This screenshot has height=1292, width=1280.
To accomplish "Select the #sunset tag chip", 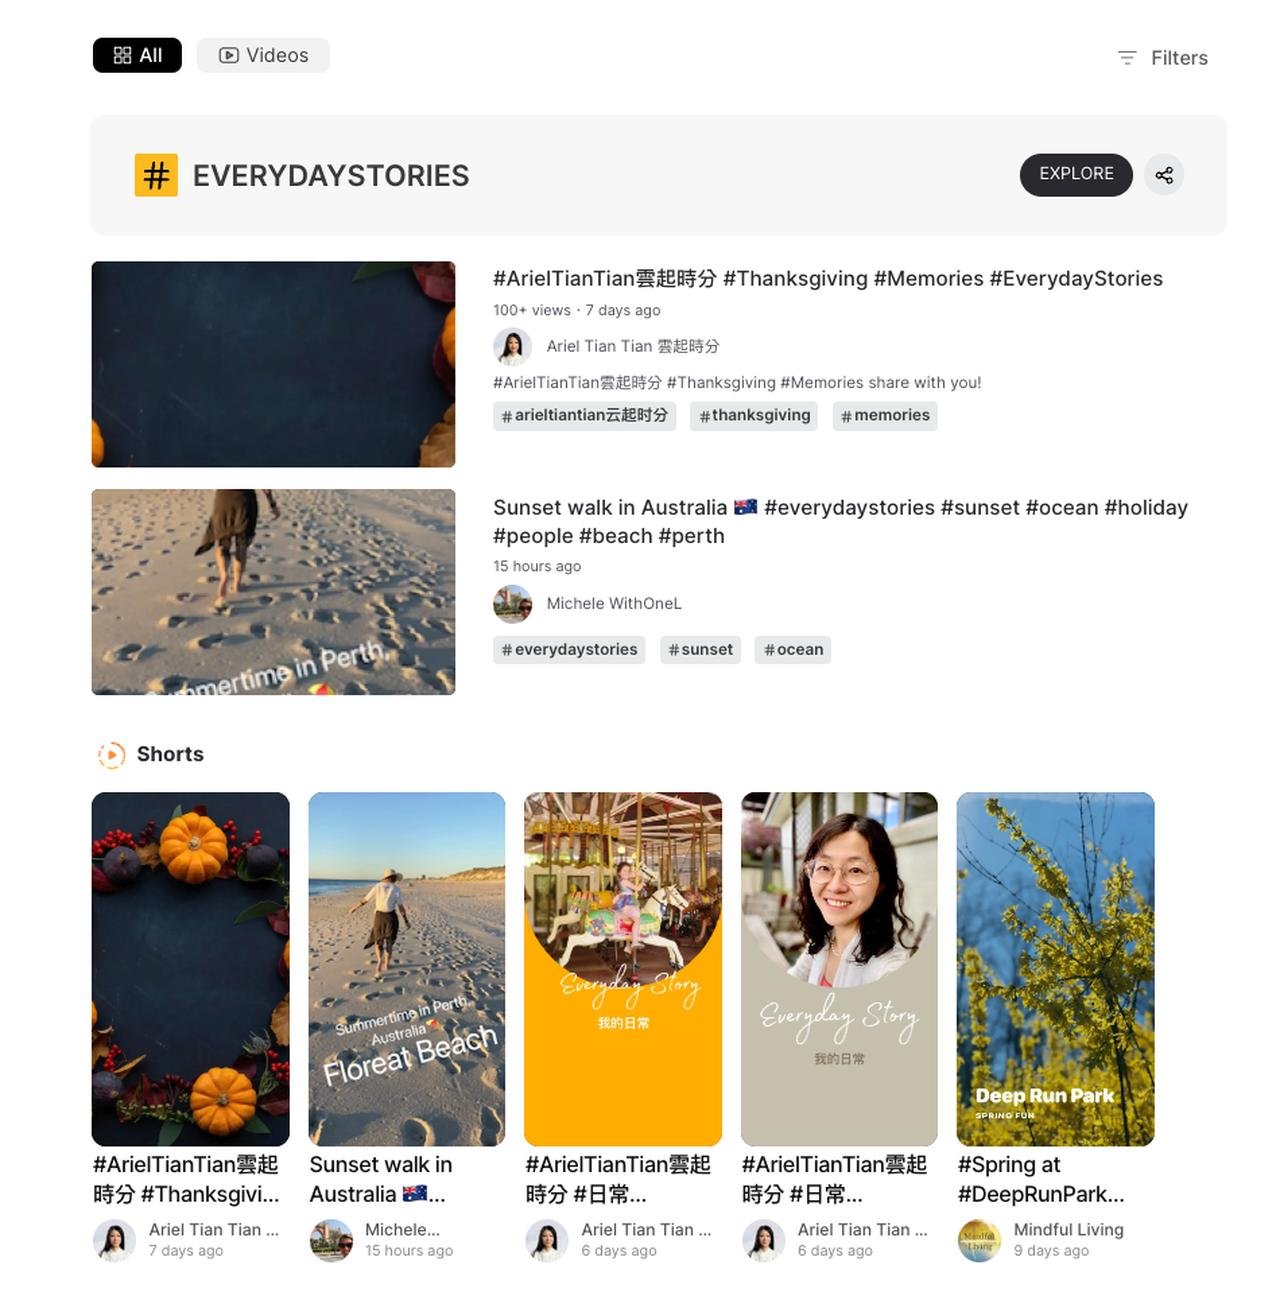I will tap(700, 650).
